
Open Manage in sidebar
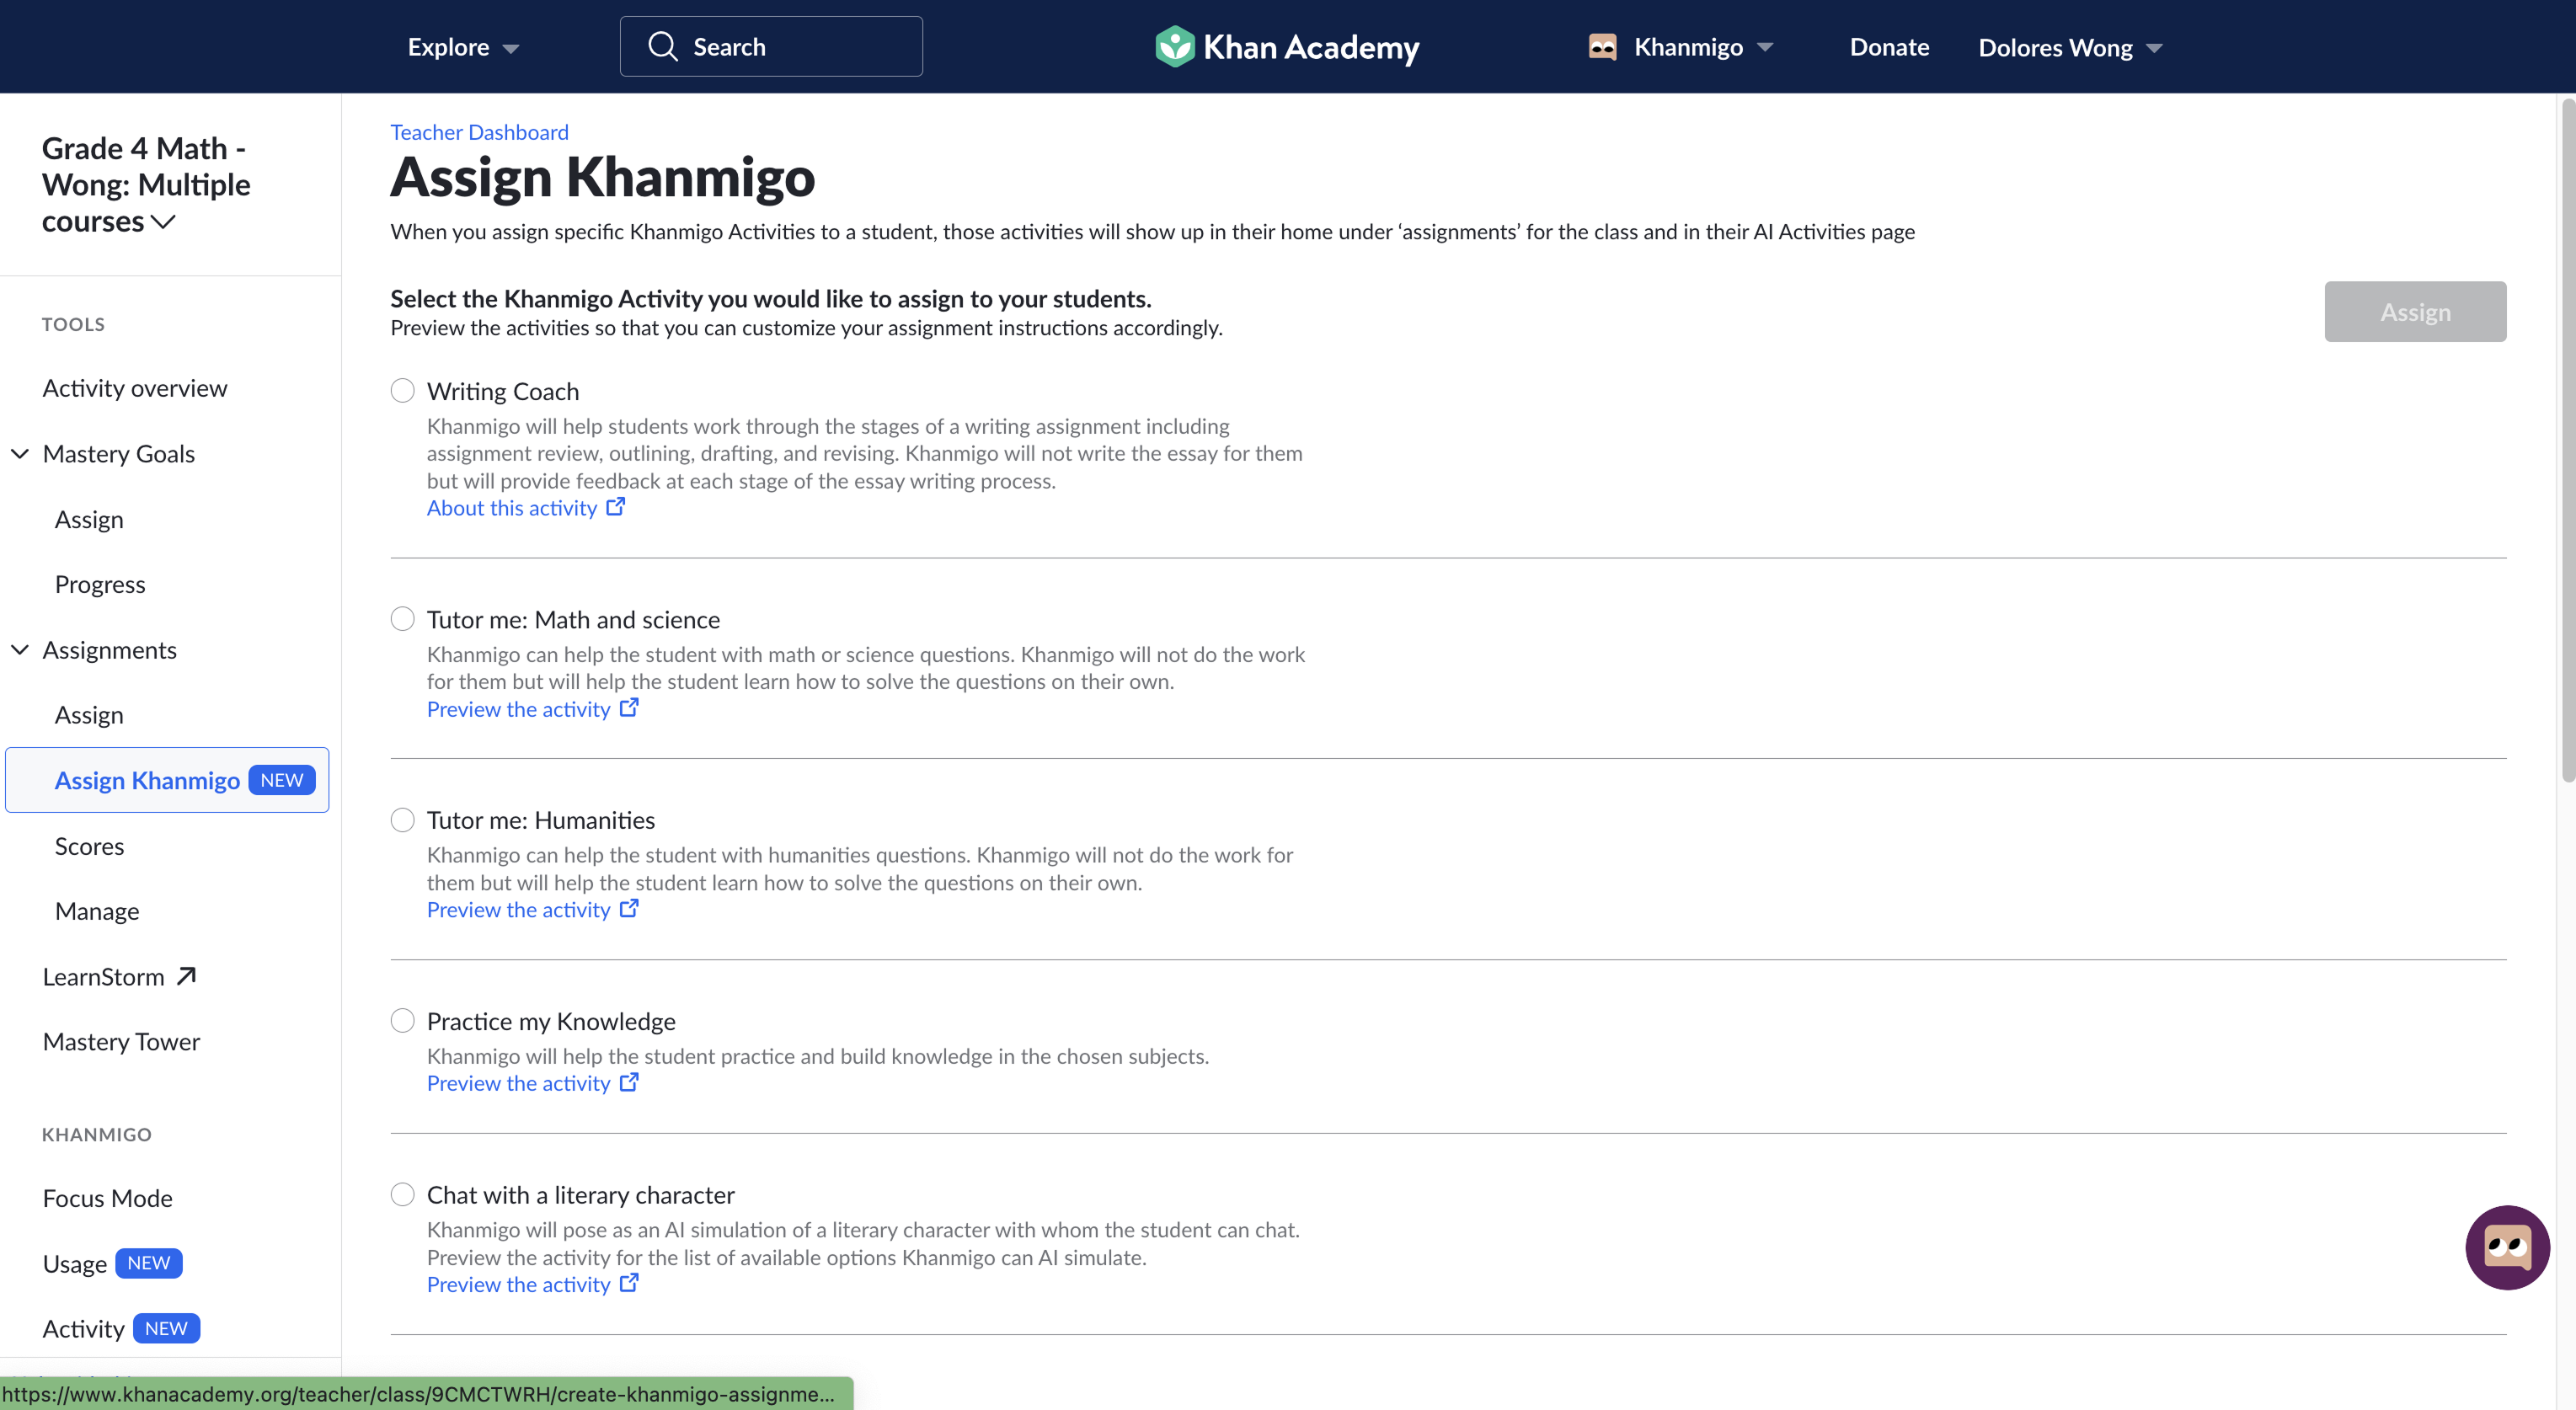point(97,911)
